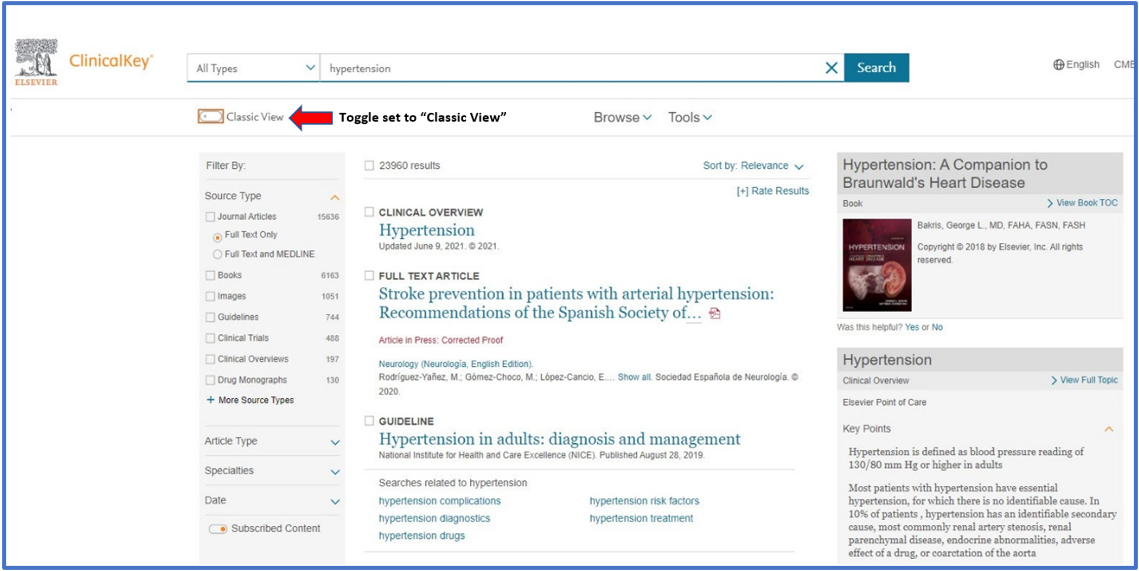
Task: Open the hypertension complications related search
Action: (439, 501)
